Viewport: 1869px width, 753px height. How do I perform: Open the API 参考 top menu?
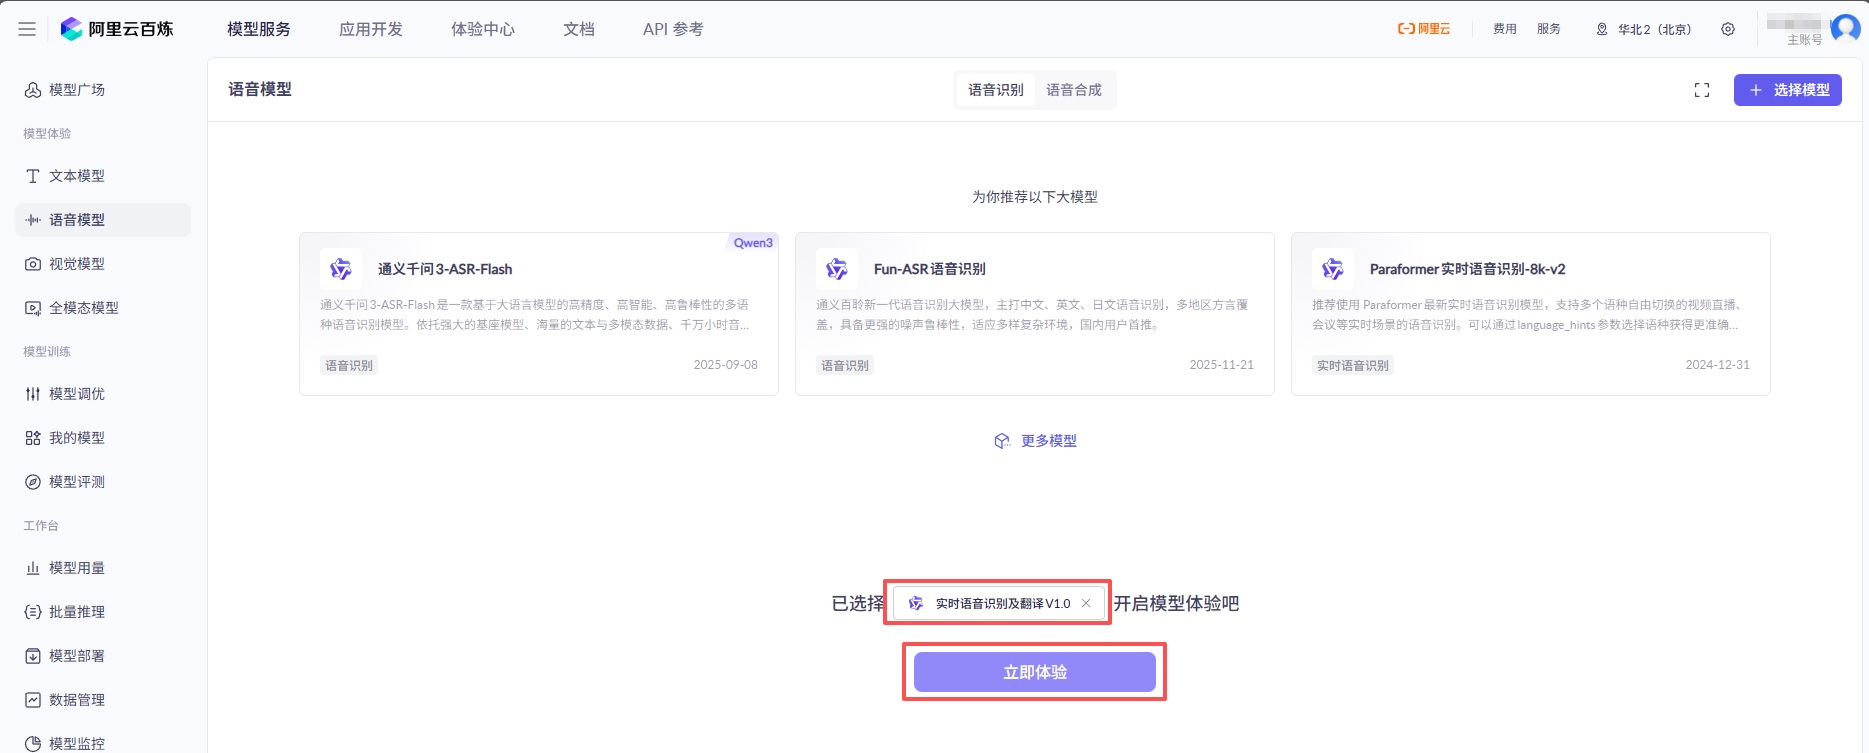(673, 29)
